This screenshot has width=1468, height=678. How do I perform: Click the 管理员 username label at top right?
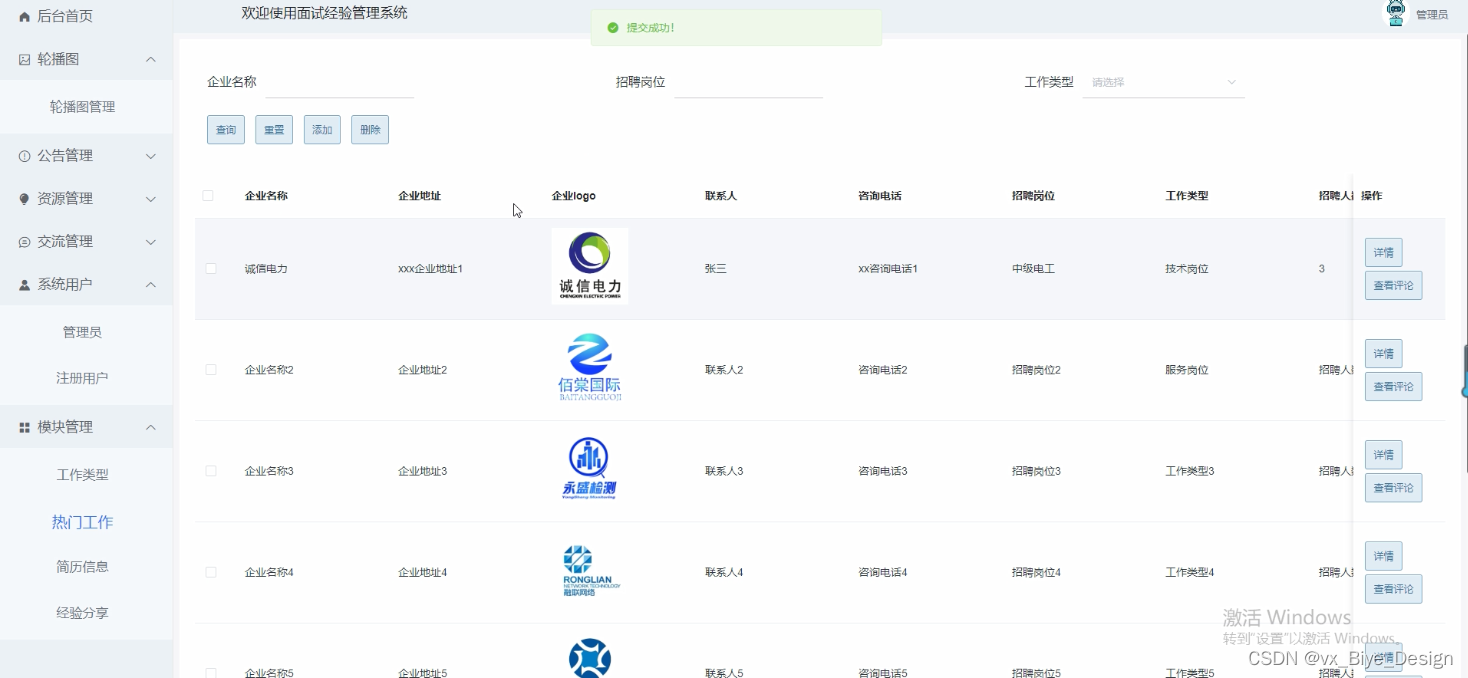(1432, 15)
